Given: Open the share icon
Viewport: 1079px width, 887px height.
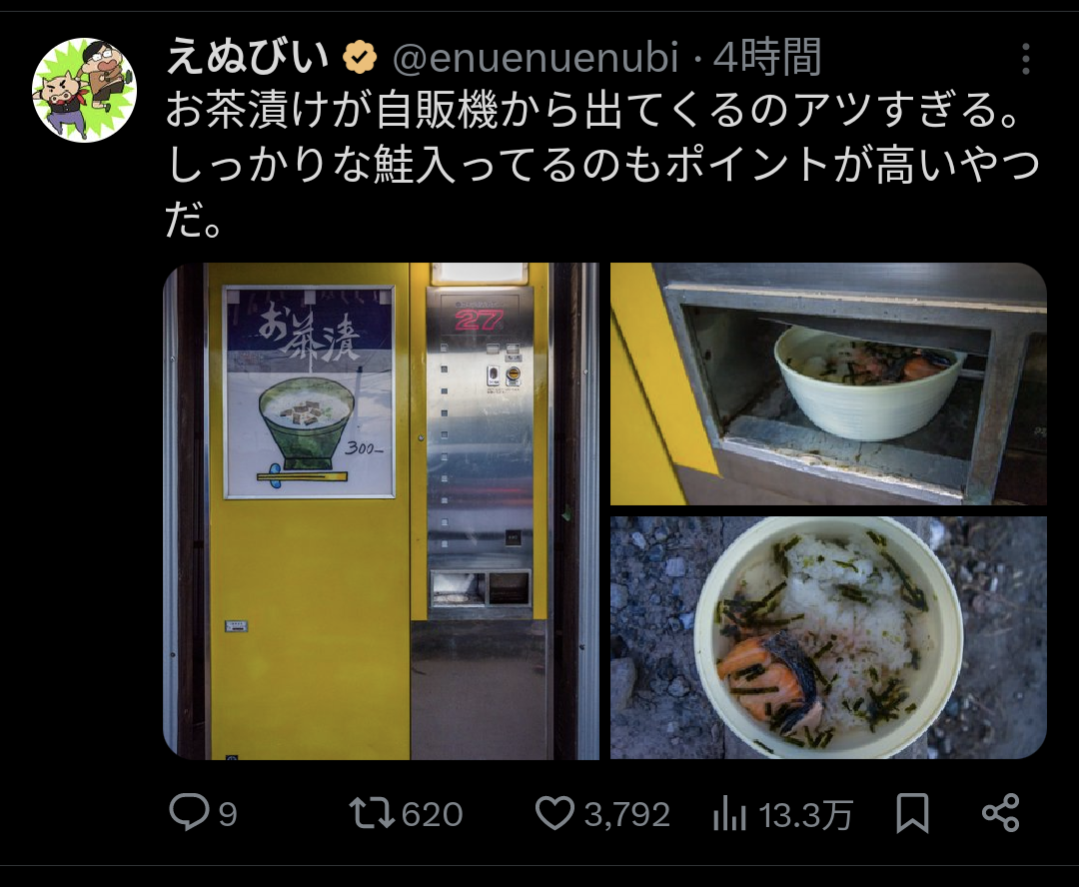Looking at the screenshot, I should [1001, 813].
